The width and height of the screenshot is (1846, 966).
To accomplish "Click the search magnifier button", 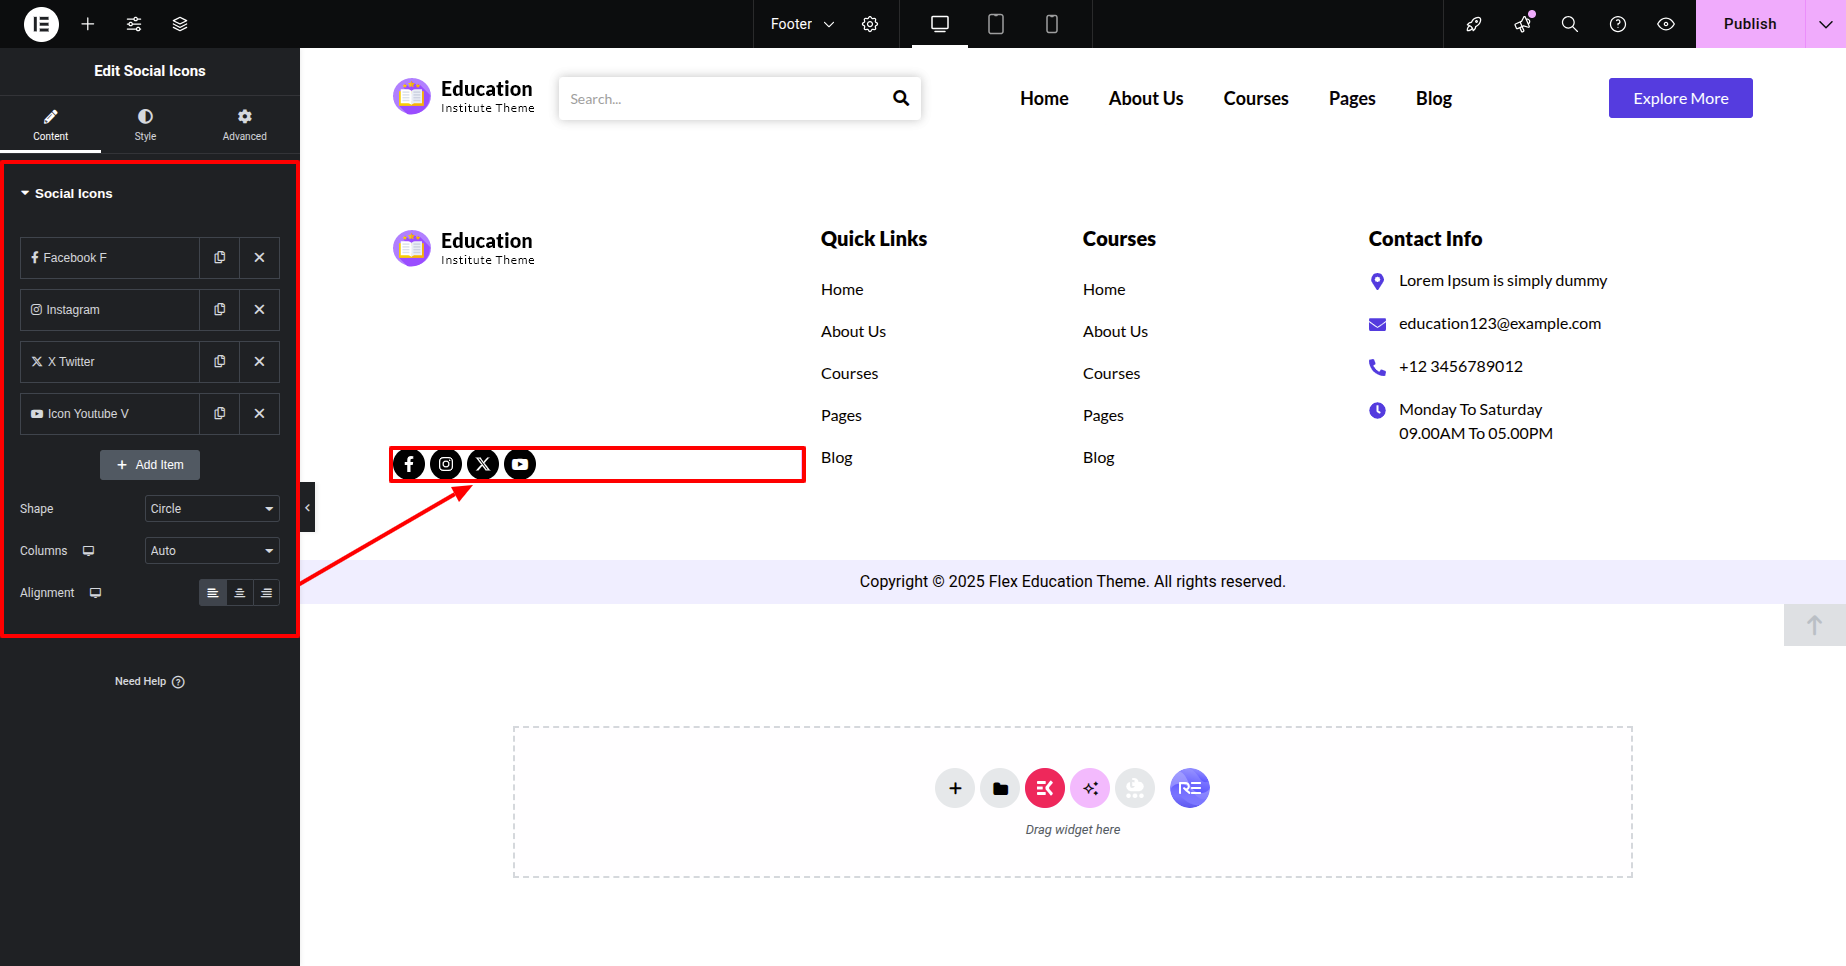I will pyautogui.click(x=901, y=98).
